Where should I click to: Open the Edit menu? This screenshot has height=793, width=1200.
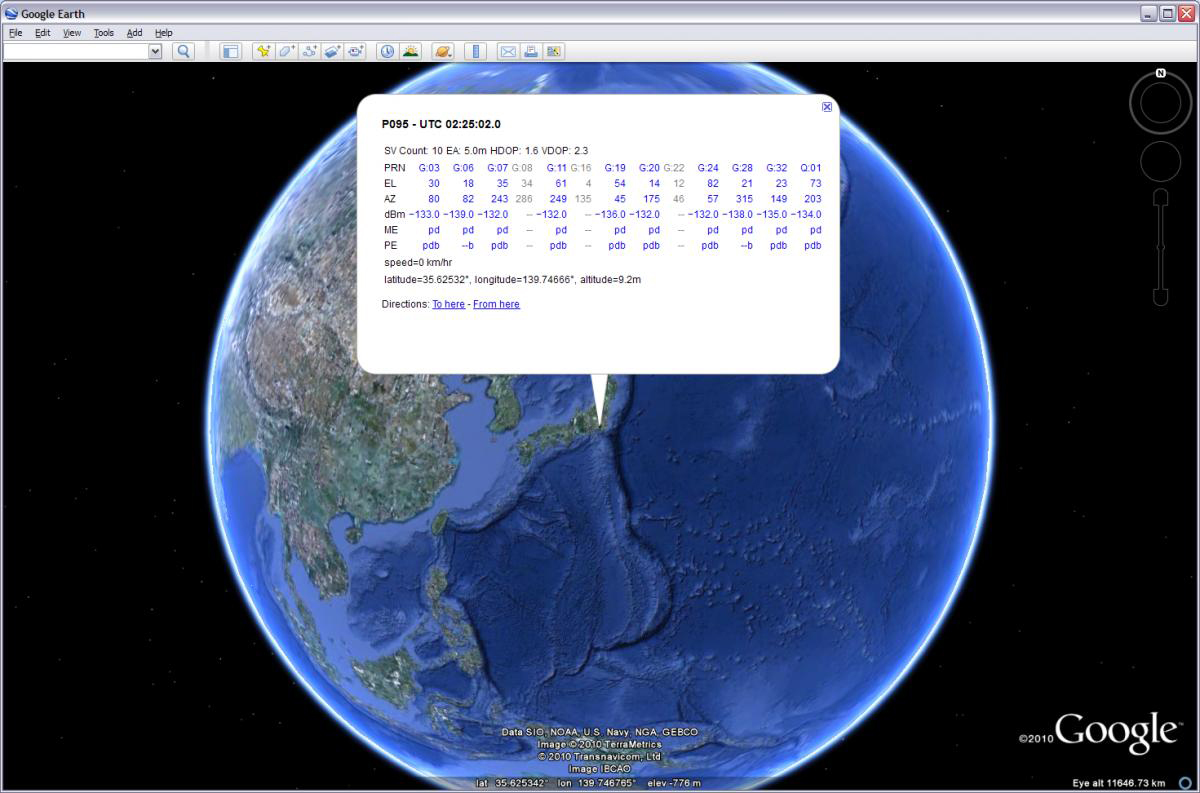coord(43,33)
